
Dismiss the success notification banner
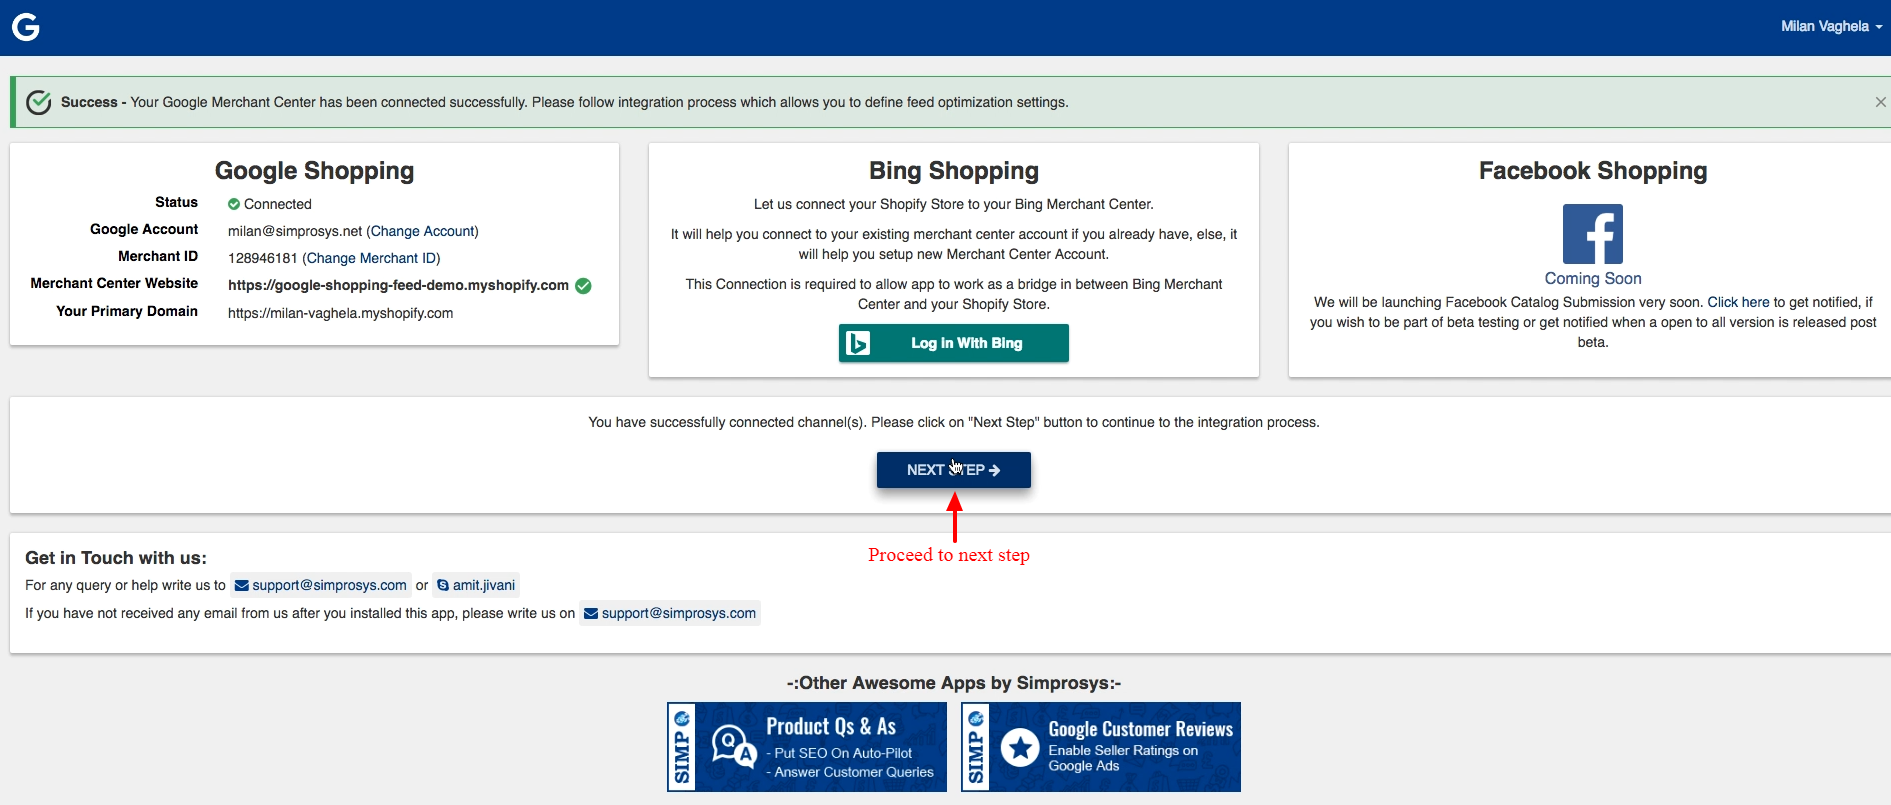click(1880, 102)
